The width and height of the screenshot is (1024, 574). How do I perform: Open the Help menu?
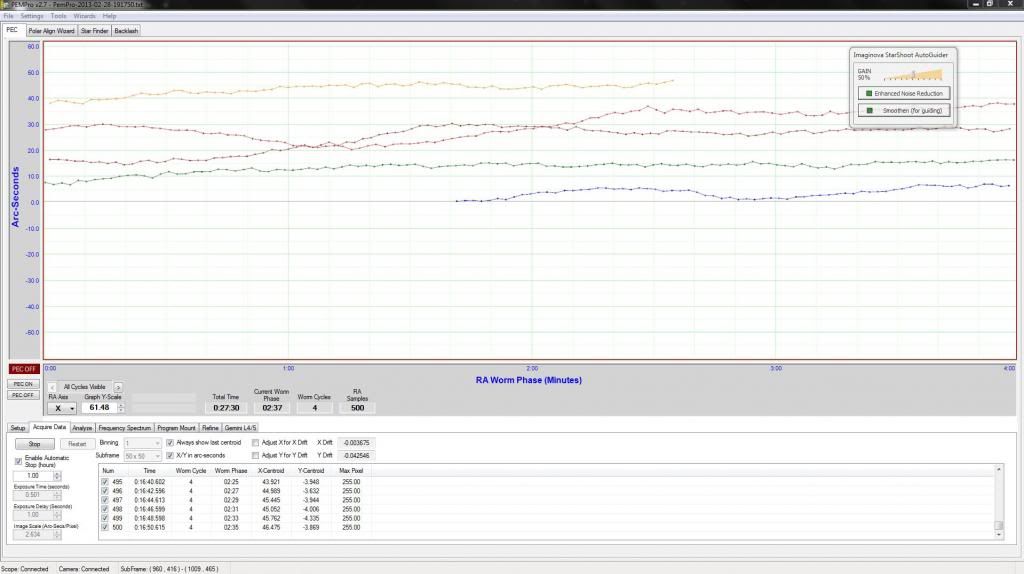(109, 16)
